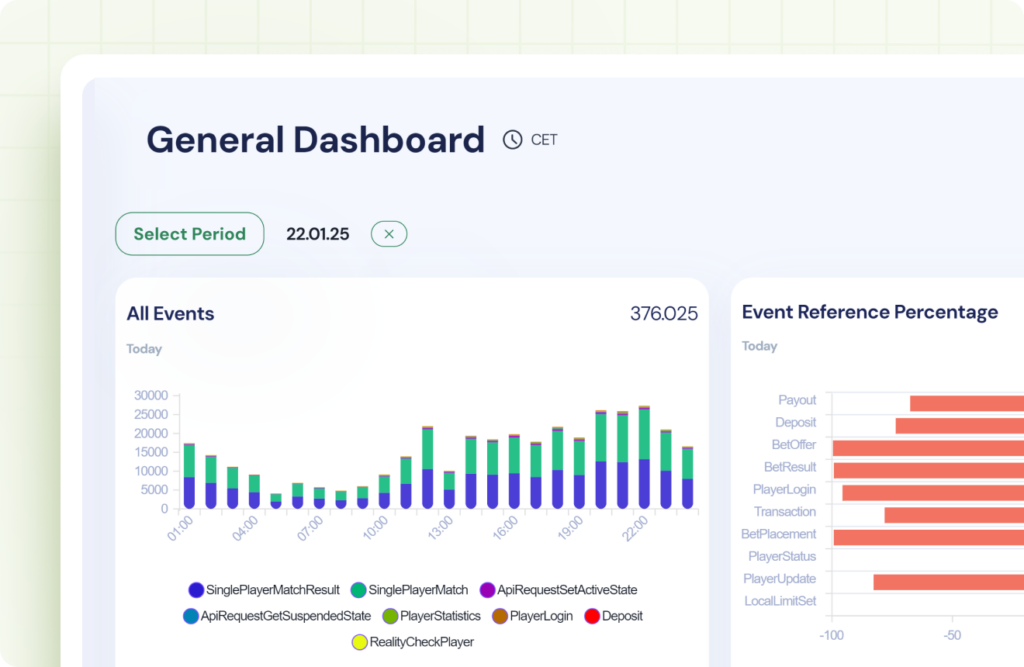The image size is (1024, 667).
Task: Click the CET timezone label
Action: [x=544, y=140]
